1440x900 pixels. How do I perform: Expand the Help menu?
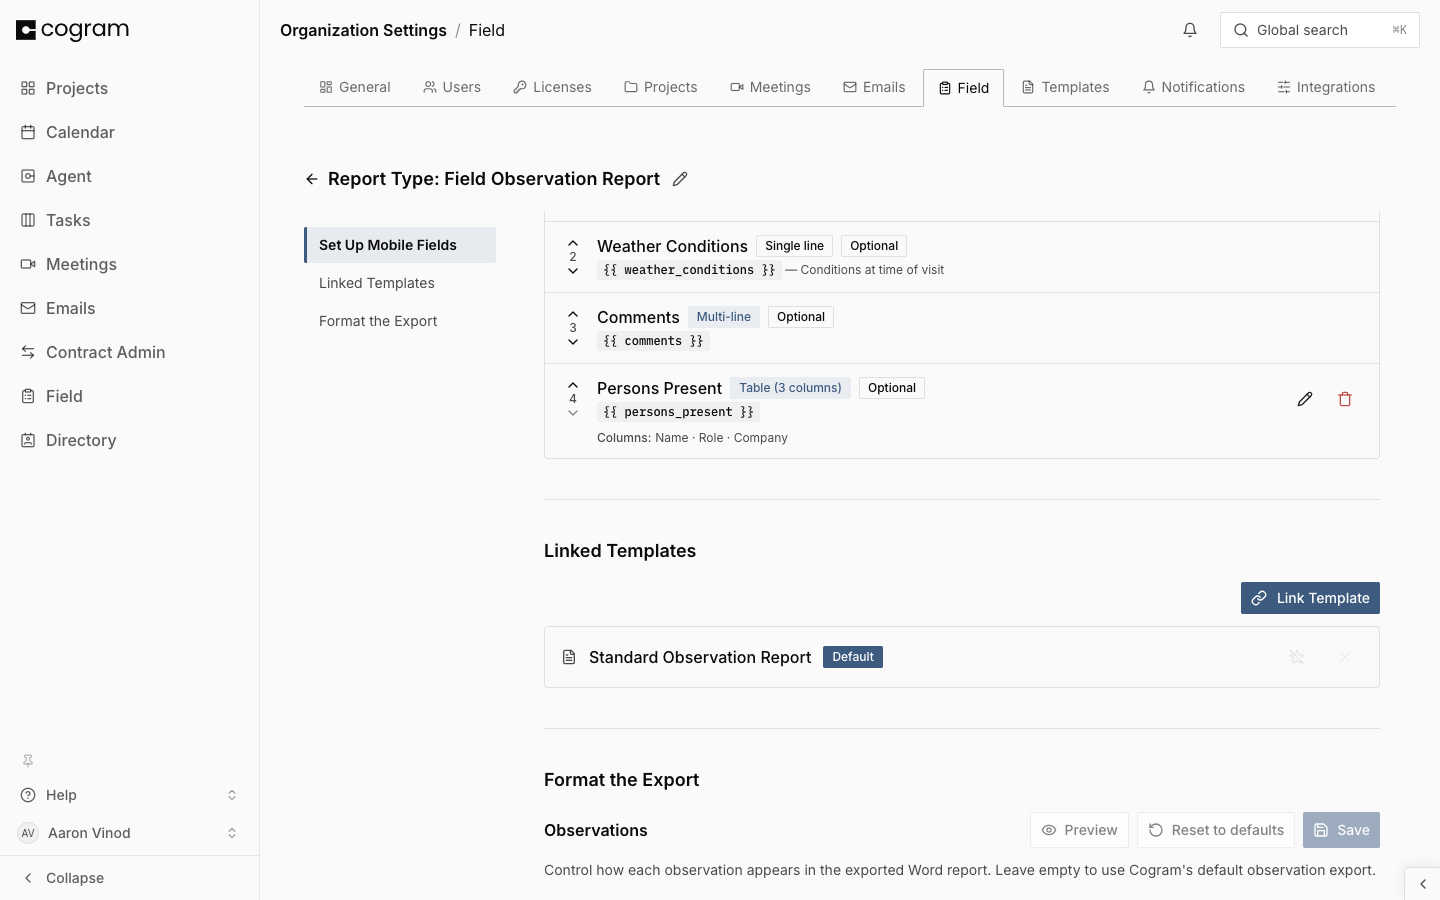coord(130,795)
